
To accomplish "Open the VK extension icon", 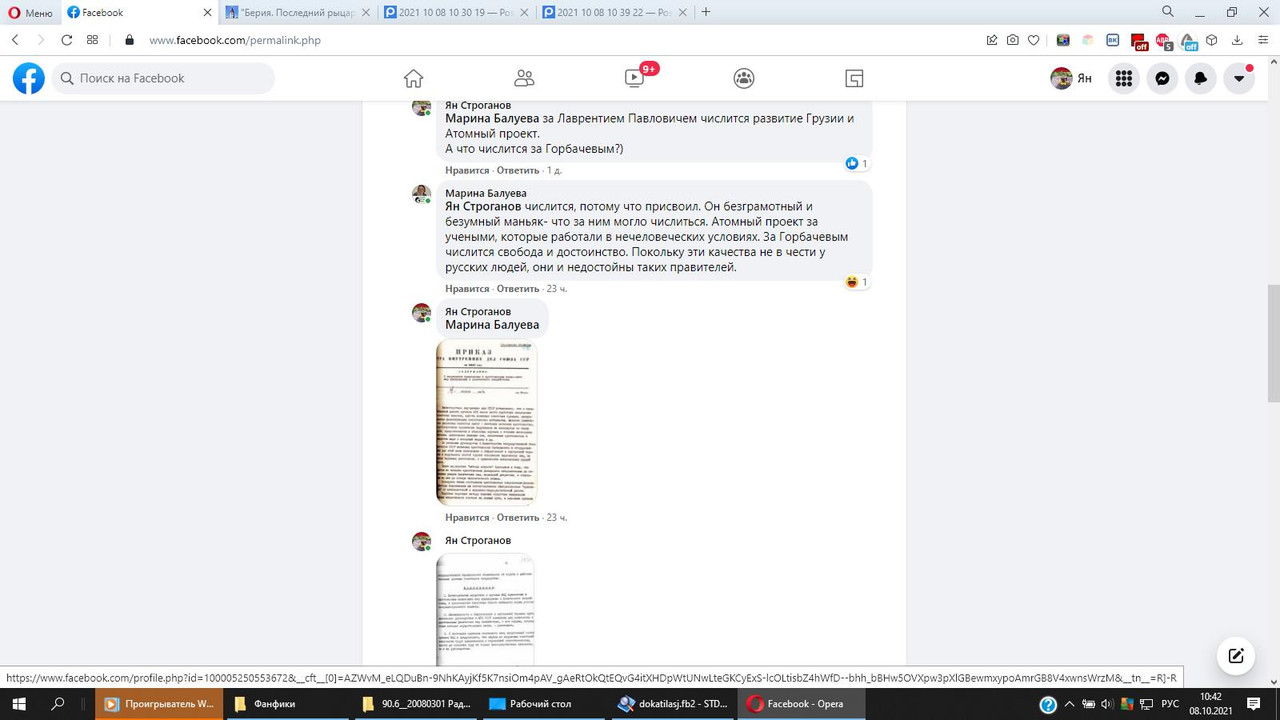I will coord(1113,40).
